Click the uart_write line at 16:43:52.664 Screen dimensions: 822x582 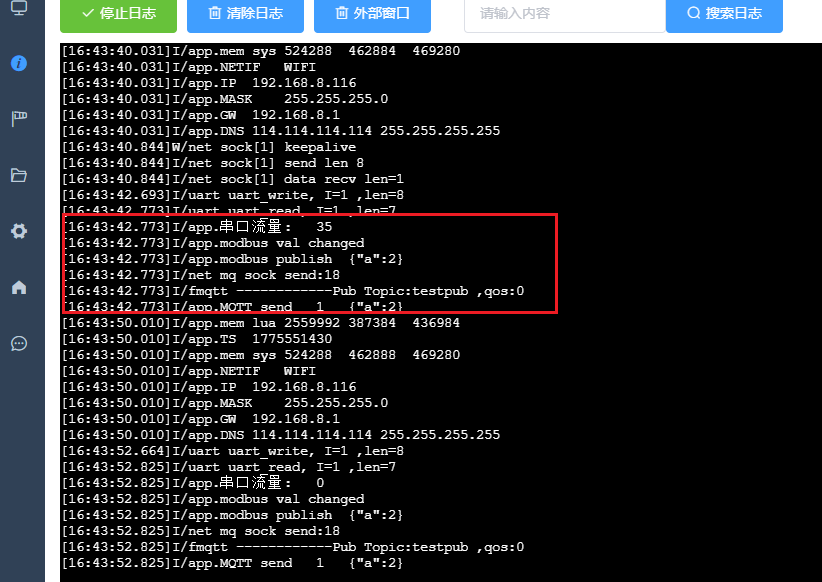(233, 451)
